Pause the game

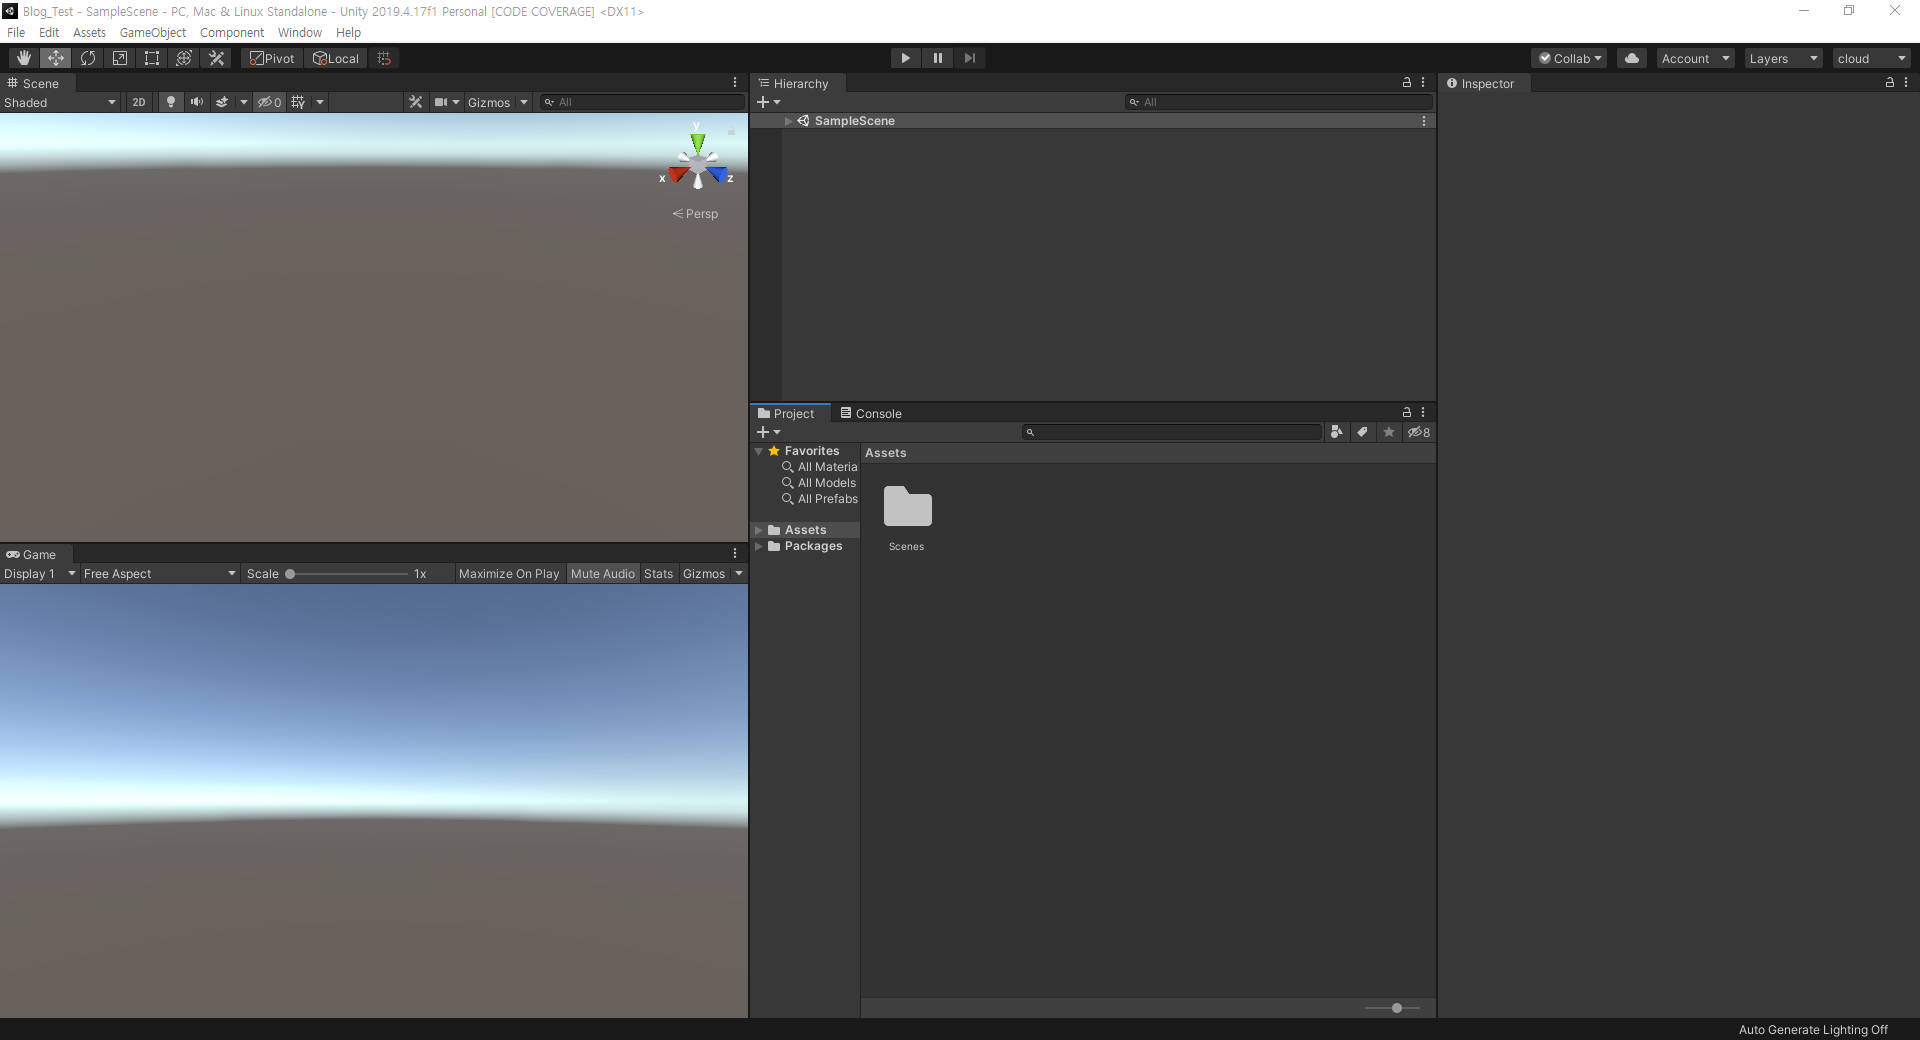938,58
